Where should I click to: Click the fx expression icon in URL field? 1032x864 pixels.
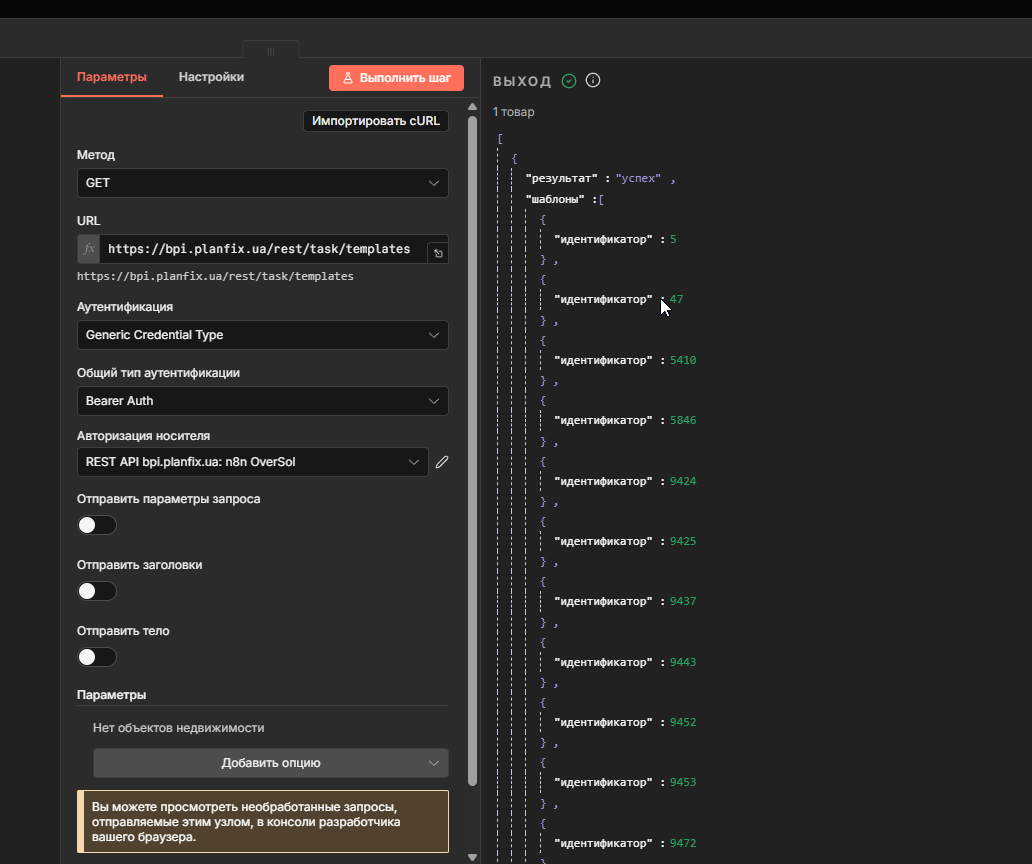[x=89, y=249]
